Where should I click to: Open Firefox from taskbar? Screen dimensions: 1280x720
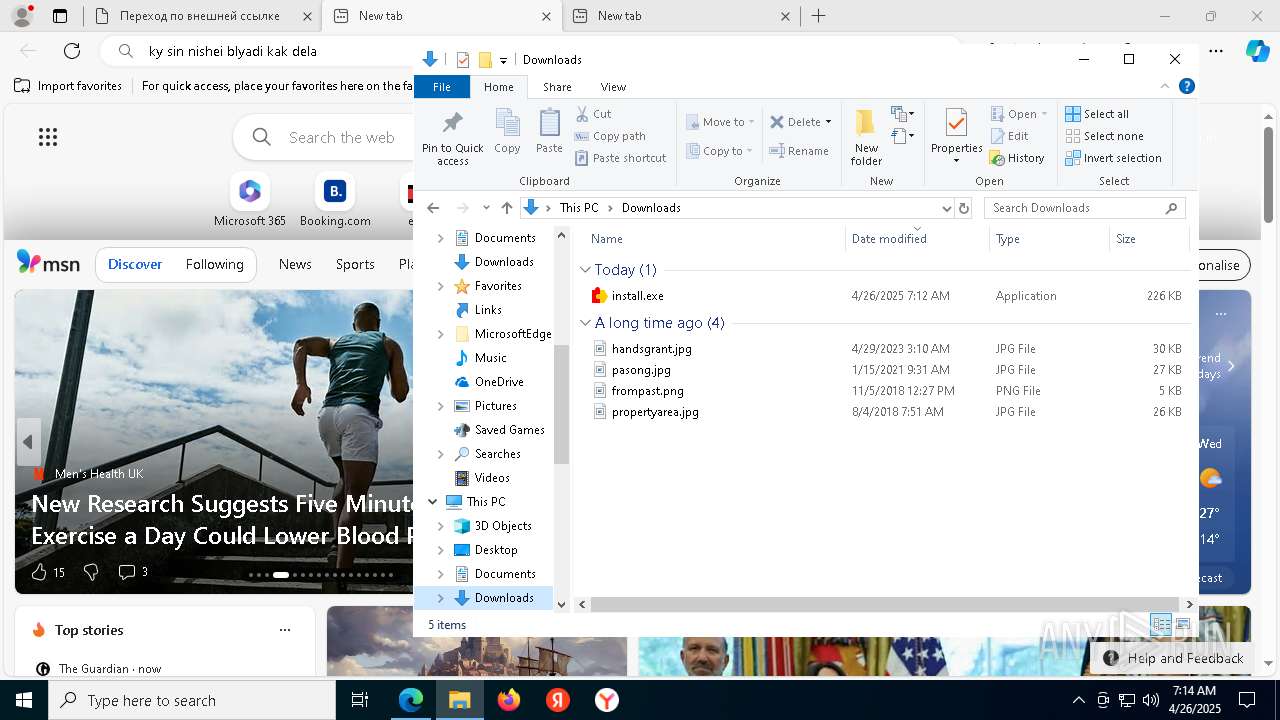tap(509, 700)
